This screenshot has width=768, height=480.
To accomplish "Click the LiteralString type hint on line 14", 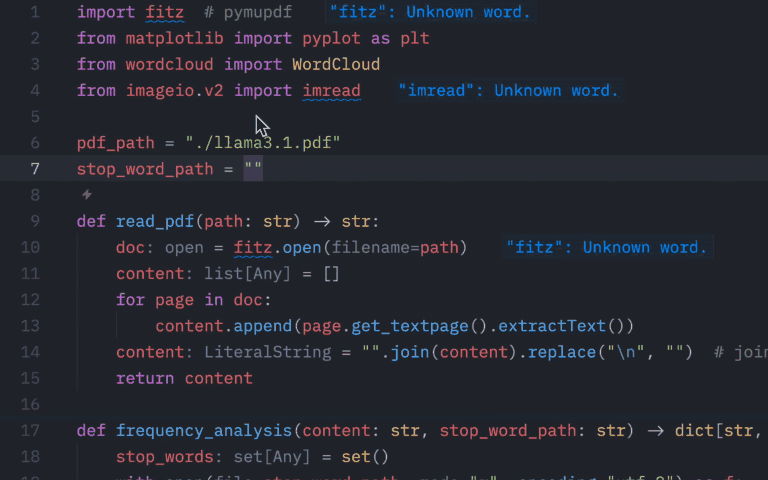I will tap(268, 352).
